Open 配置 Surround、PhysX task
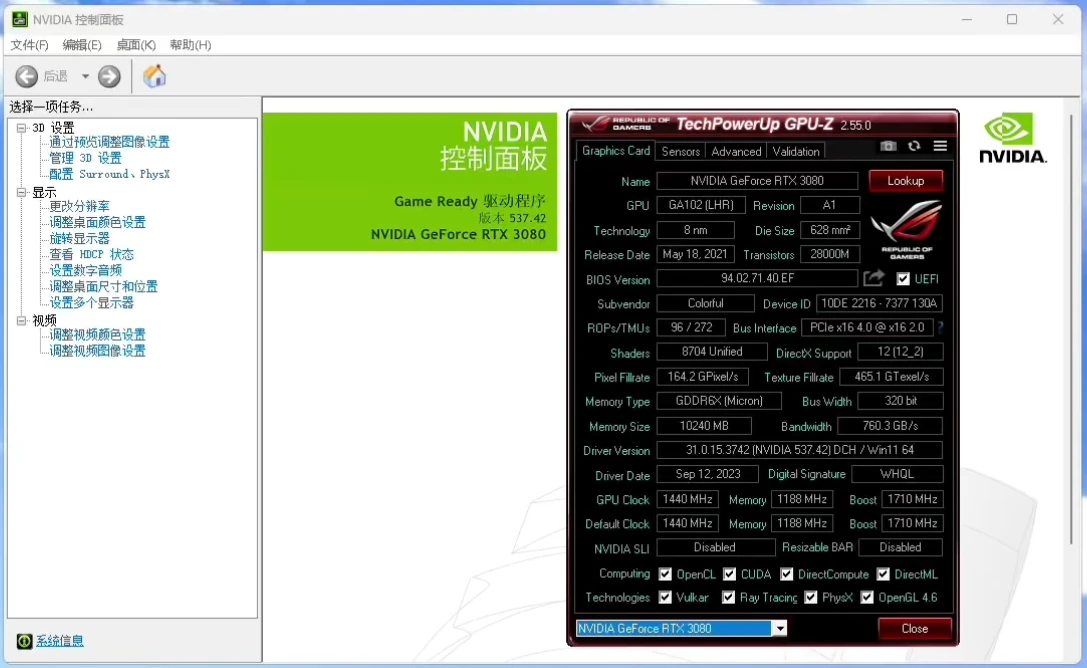 (110, 174)
